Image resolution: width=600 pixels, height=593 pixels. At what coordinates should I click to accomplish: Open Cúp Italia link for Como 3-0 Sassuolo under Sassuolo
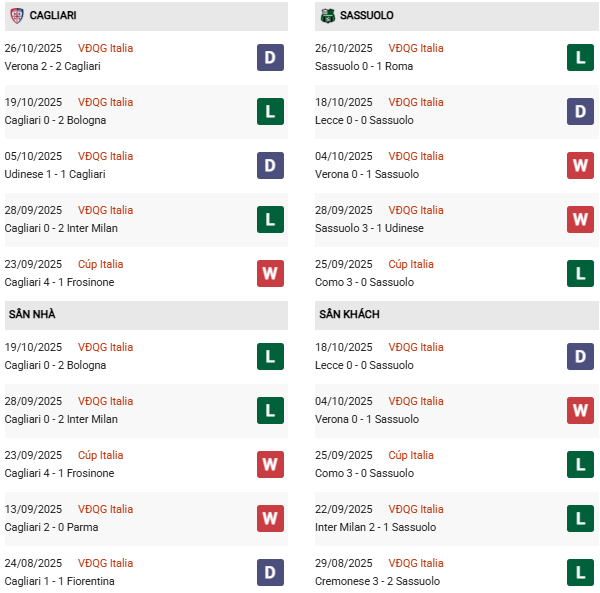pyautogui.click(x=411, y=264)
